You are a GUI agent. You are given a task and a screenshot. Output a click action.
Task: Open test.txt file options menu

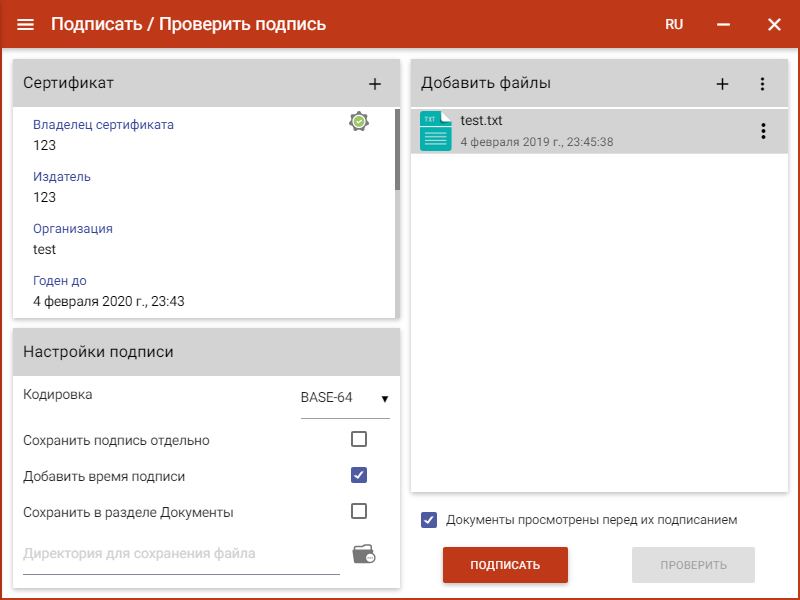[x=763, y=131]
